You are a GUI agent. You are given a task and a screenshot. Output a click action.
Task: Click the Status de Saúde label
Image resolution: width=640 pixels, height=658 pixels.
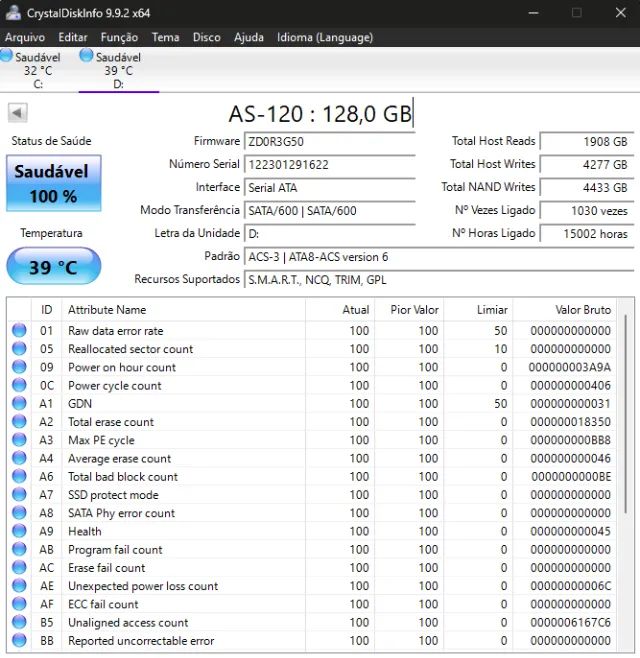coord(51,141)
